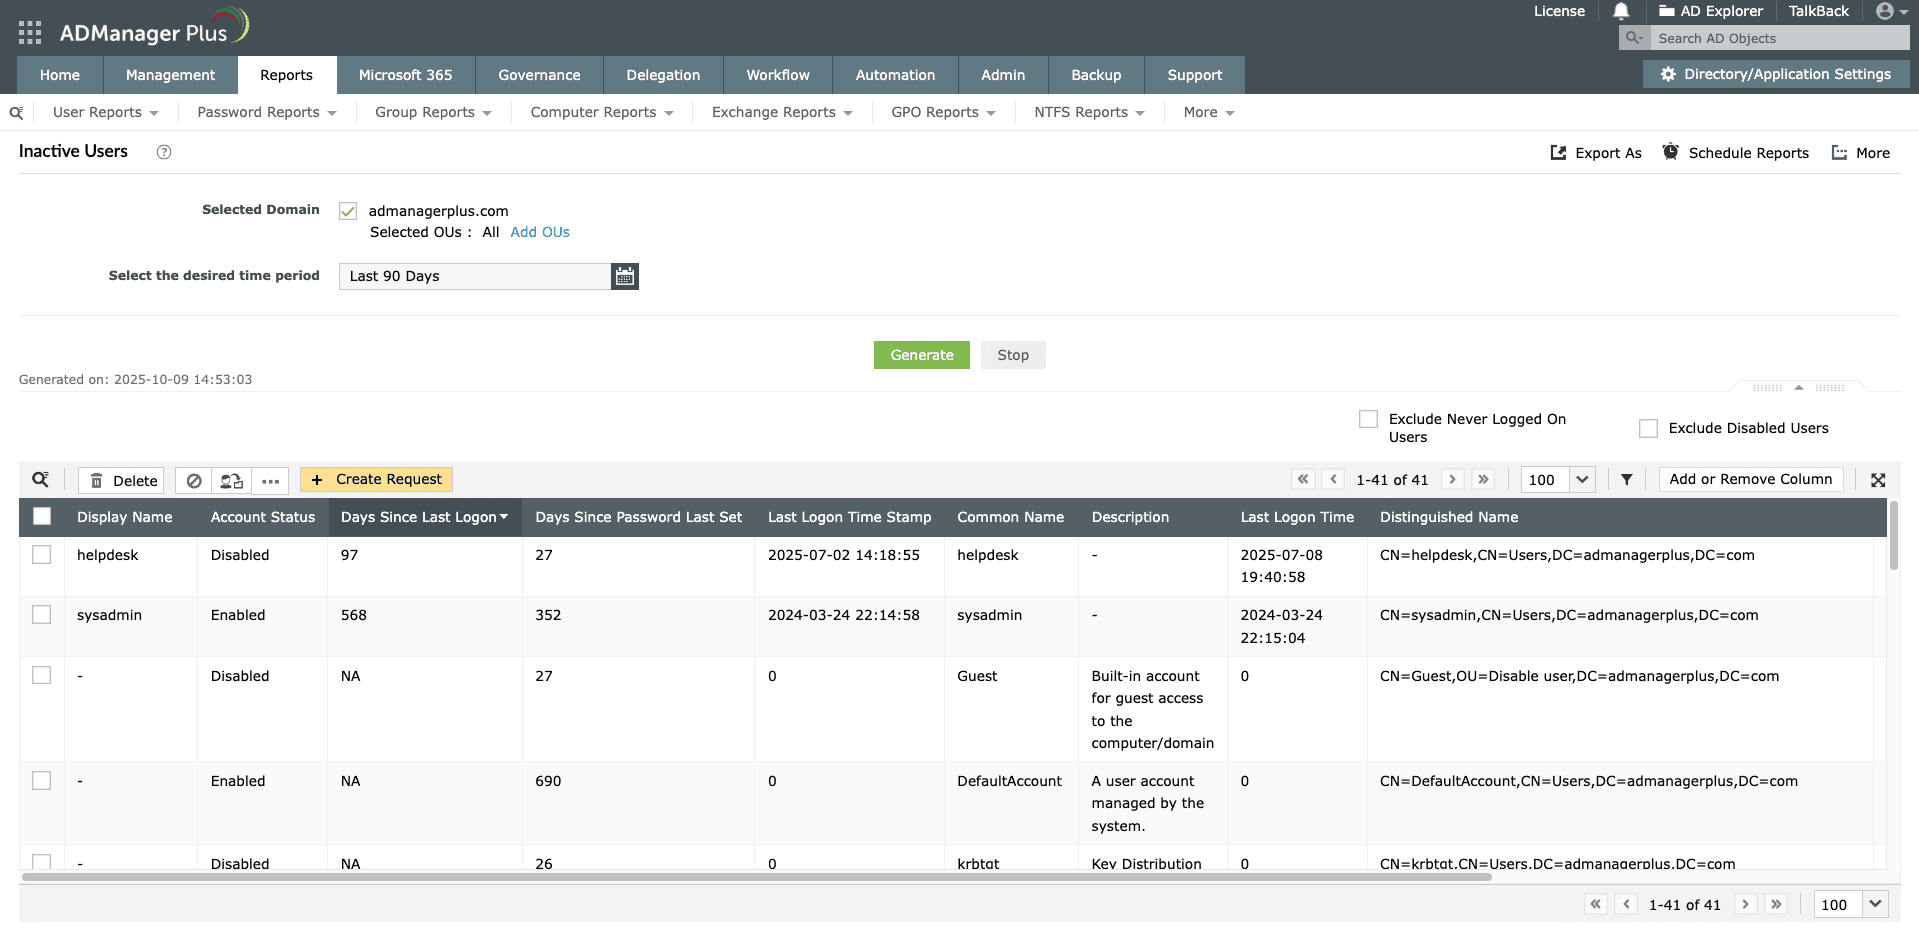Click the Generate button
This screenshot has width=1919, height=941.
921,354
